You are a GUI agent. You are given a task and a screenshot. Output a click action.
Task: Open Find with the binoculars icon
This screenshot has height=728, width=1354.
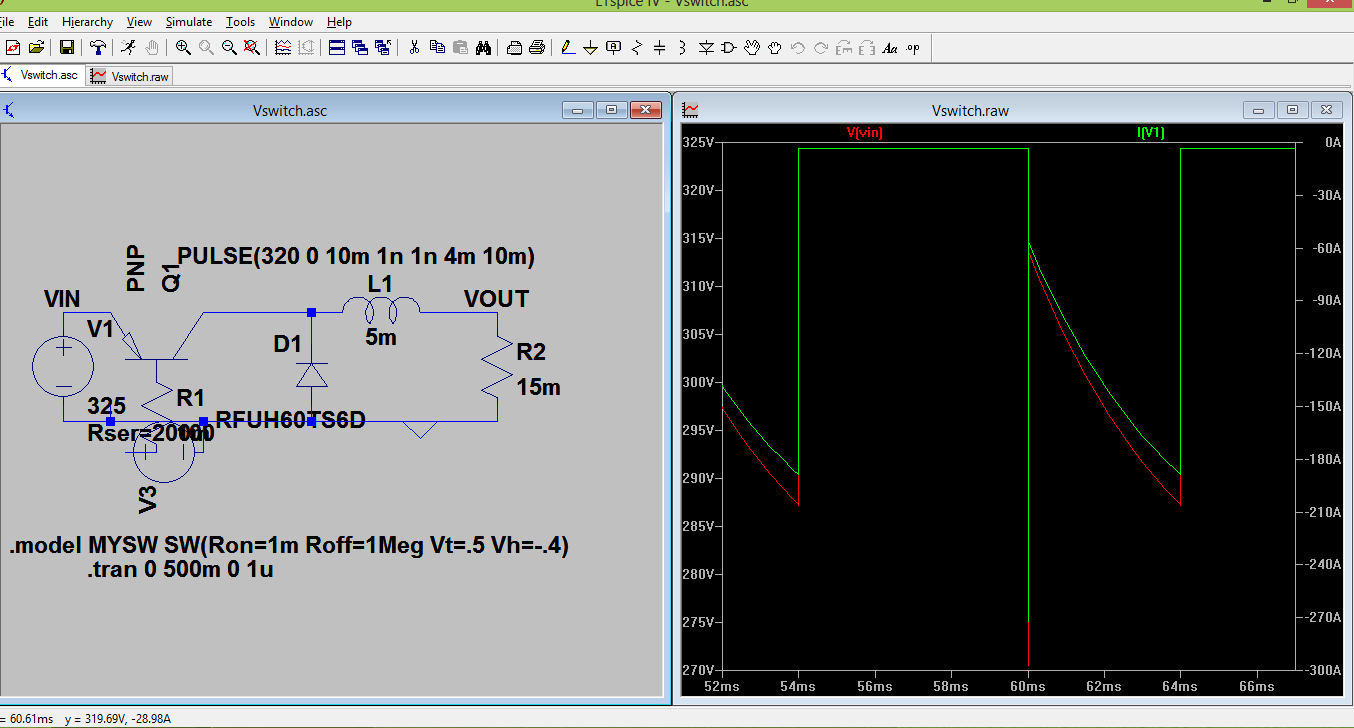[483, 47]
